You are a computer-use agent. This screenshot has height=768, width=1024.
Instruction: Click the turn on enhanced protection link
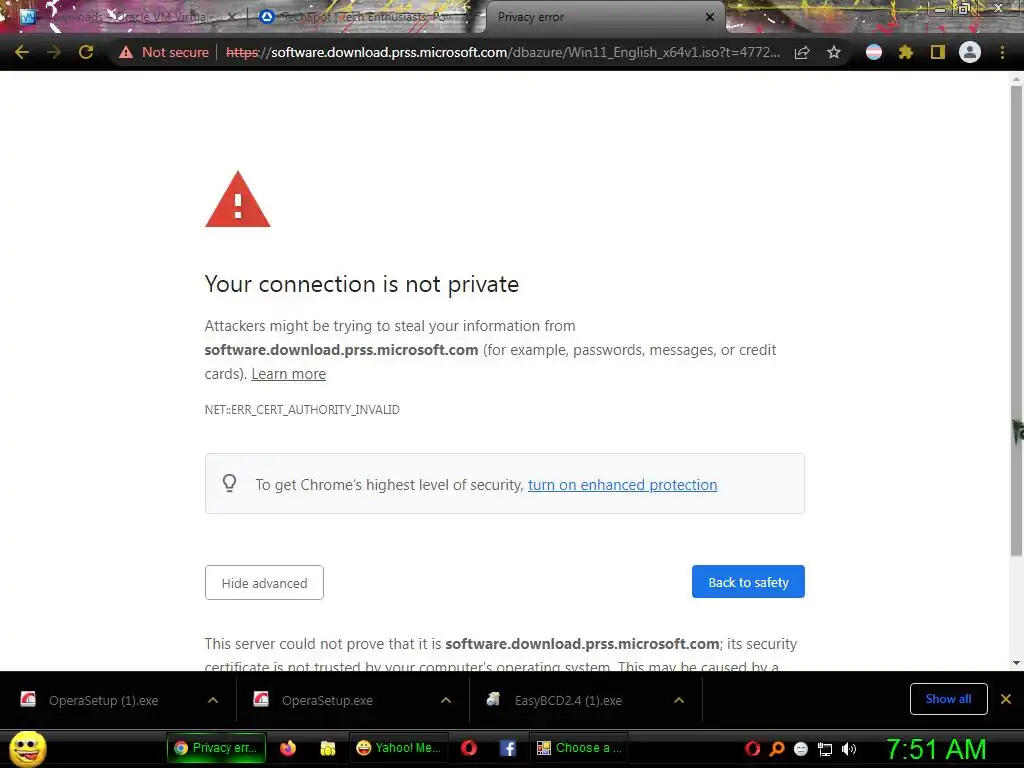point(622,485)
